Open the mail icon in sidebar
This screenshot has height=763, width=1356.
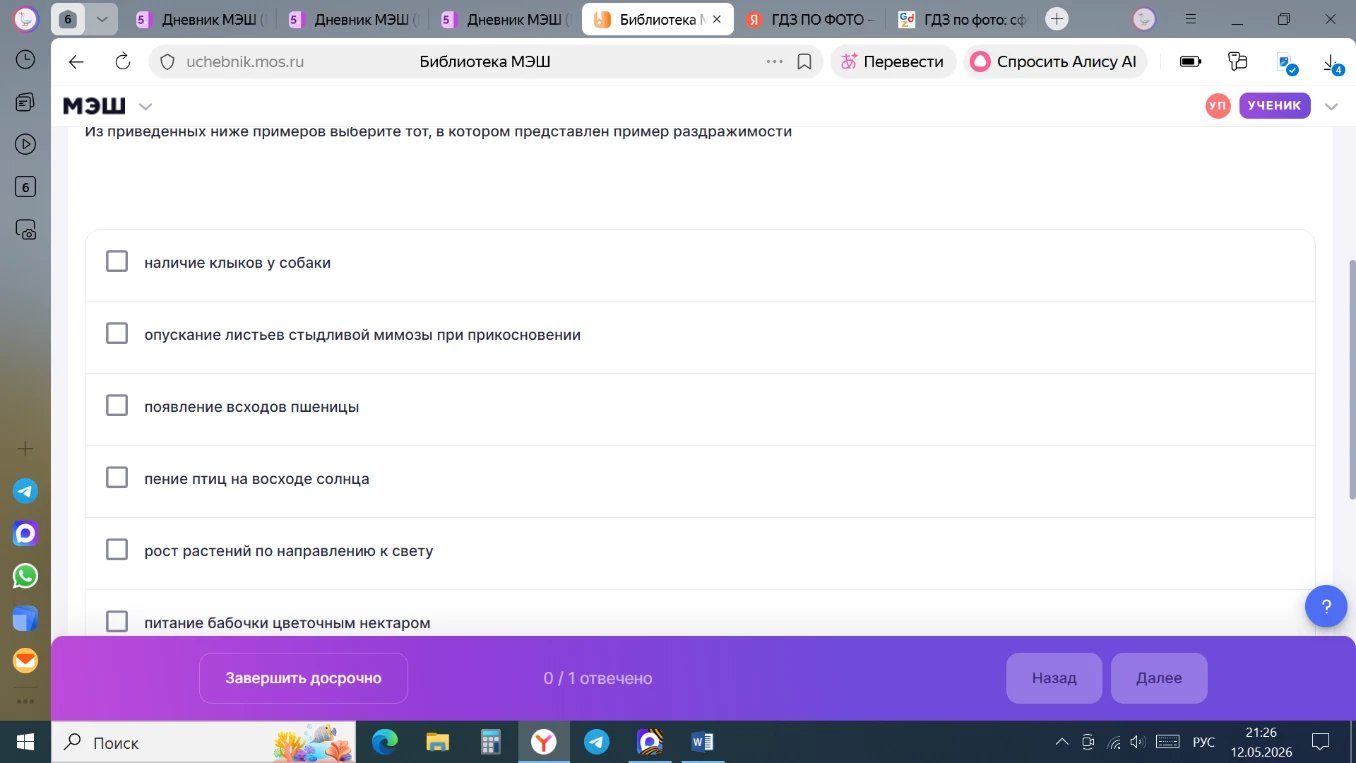tap(26, 661)
